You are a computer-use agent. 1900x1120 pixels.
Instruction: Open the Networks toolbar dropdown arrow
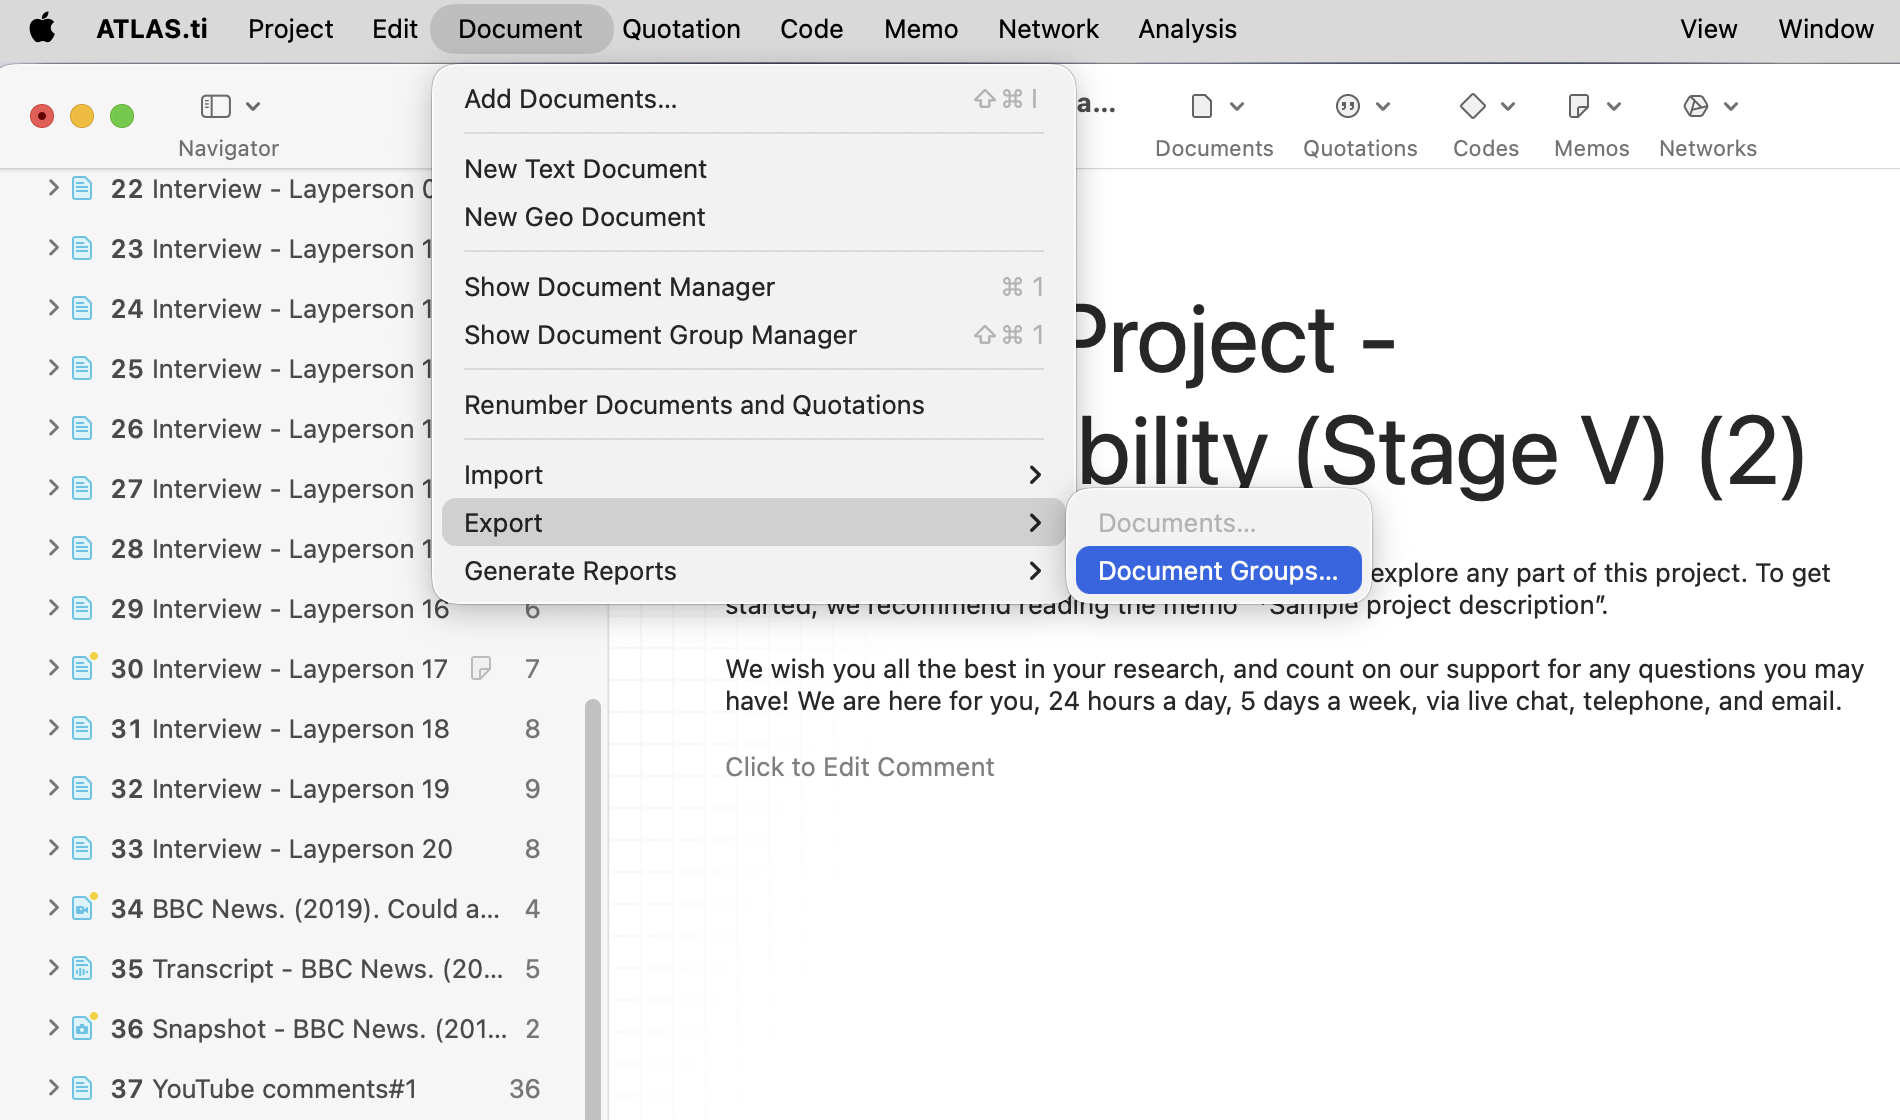click(x=1731, y=106)
